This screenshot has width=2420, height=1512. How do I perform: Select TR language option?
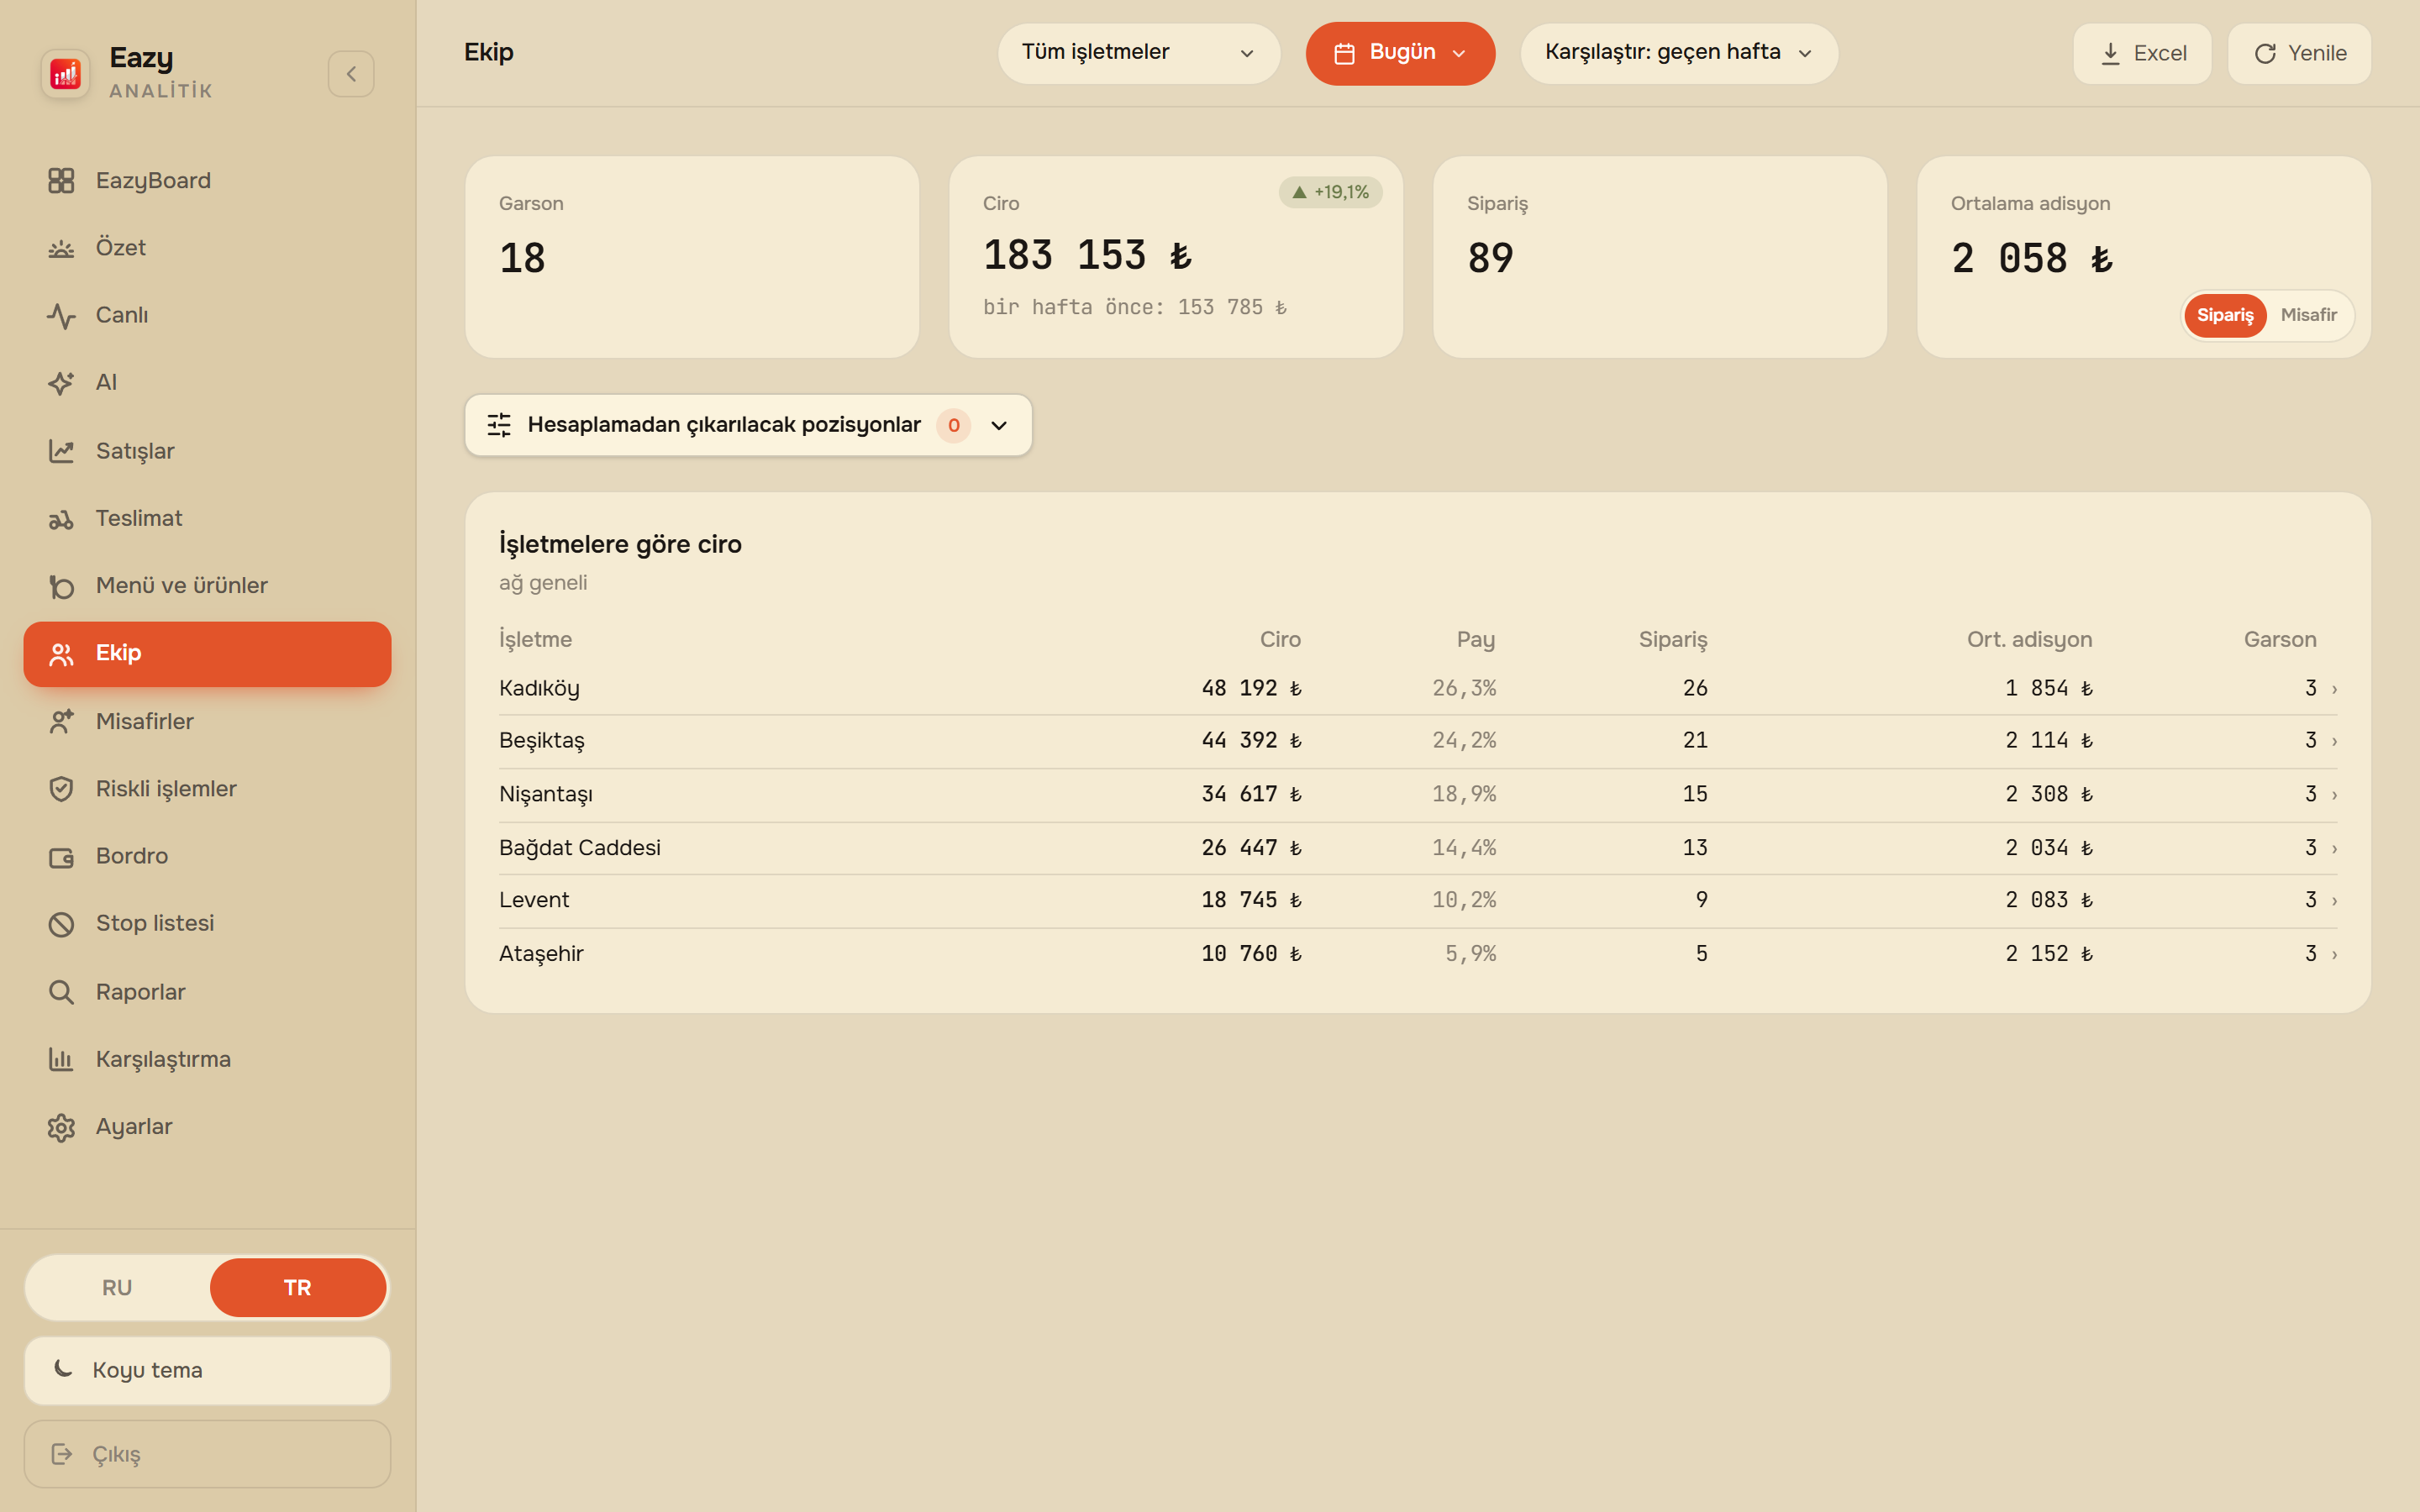[x=298, y=1287]
